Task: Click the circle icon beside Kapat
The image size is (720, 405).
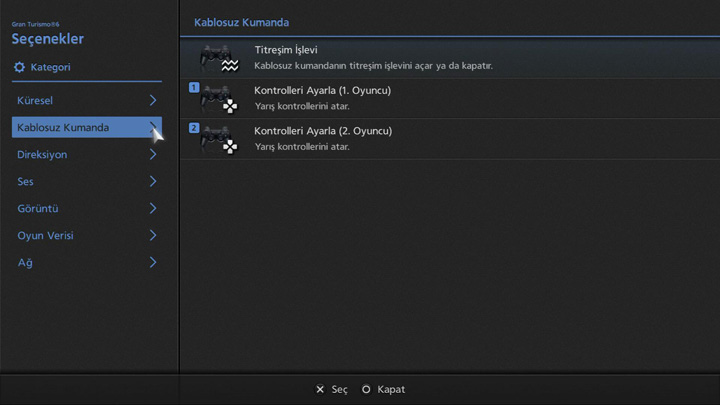Action: click(x=366, y=389)
